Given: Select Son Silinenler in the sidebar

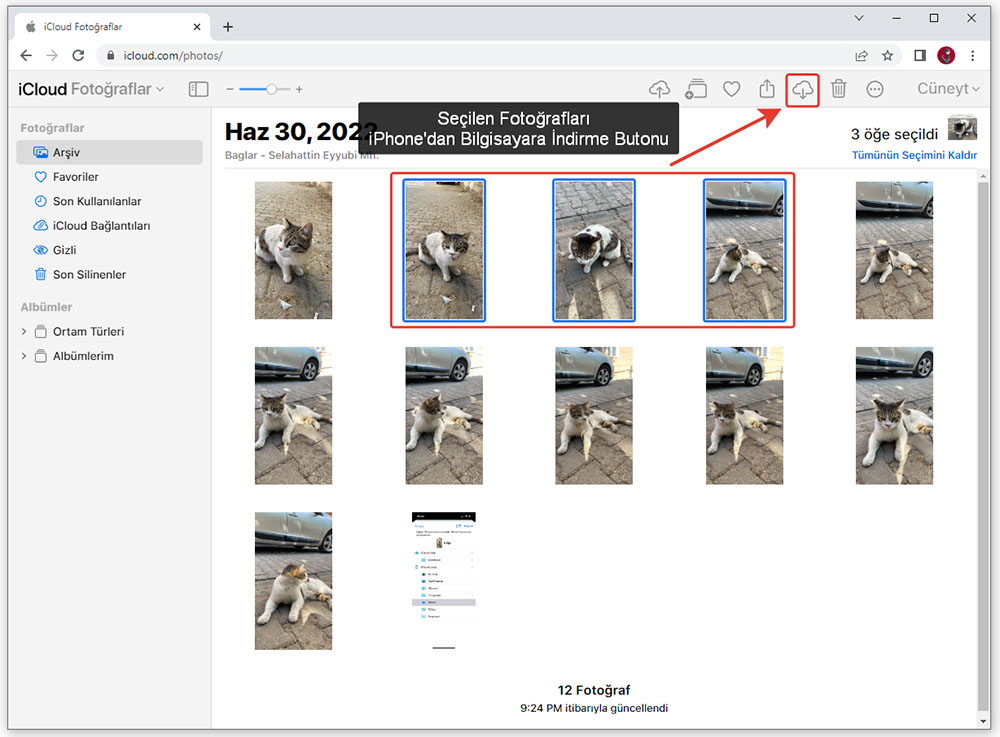Looking at the screenshot, I should click(89, 275).
